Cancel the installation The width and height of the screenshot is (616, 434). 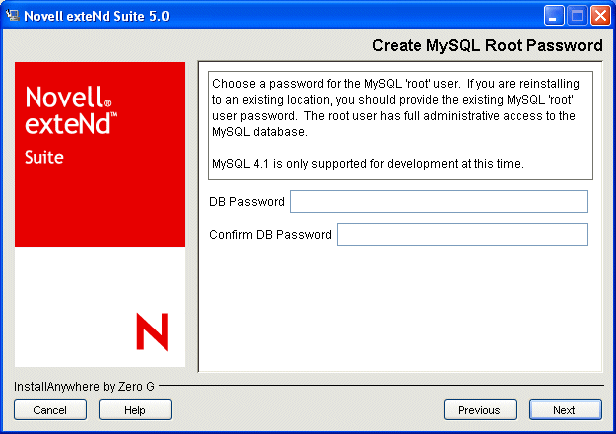[50, 410]
